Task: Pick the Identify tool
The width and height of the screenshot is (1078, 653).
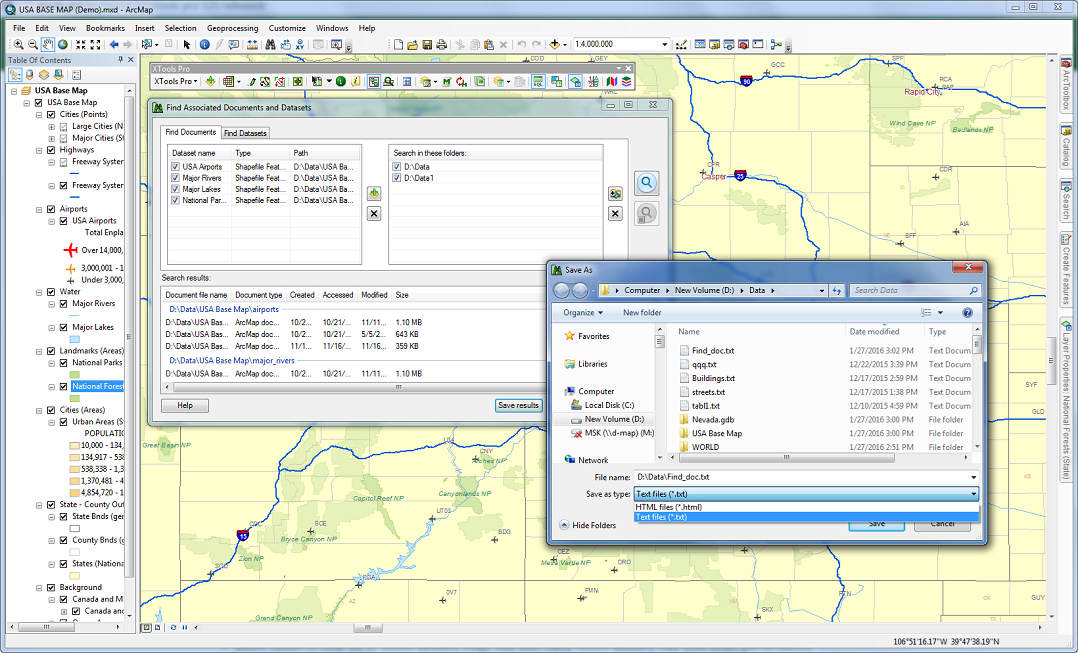Action: 205,45
